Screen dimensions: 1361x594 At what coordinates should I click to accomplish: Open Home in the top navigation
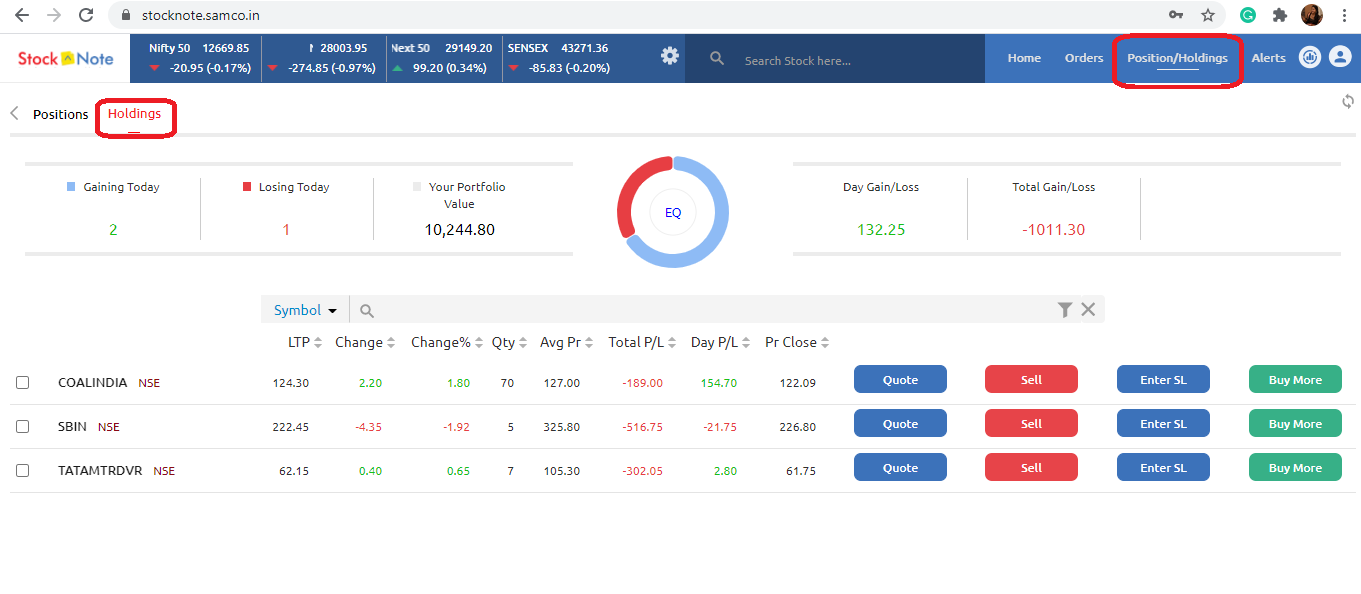coord(1024,58)
